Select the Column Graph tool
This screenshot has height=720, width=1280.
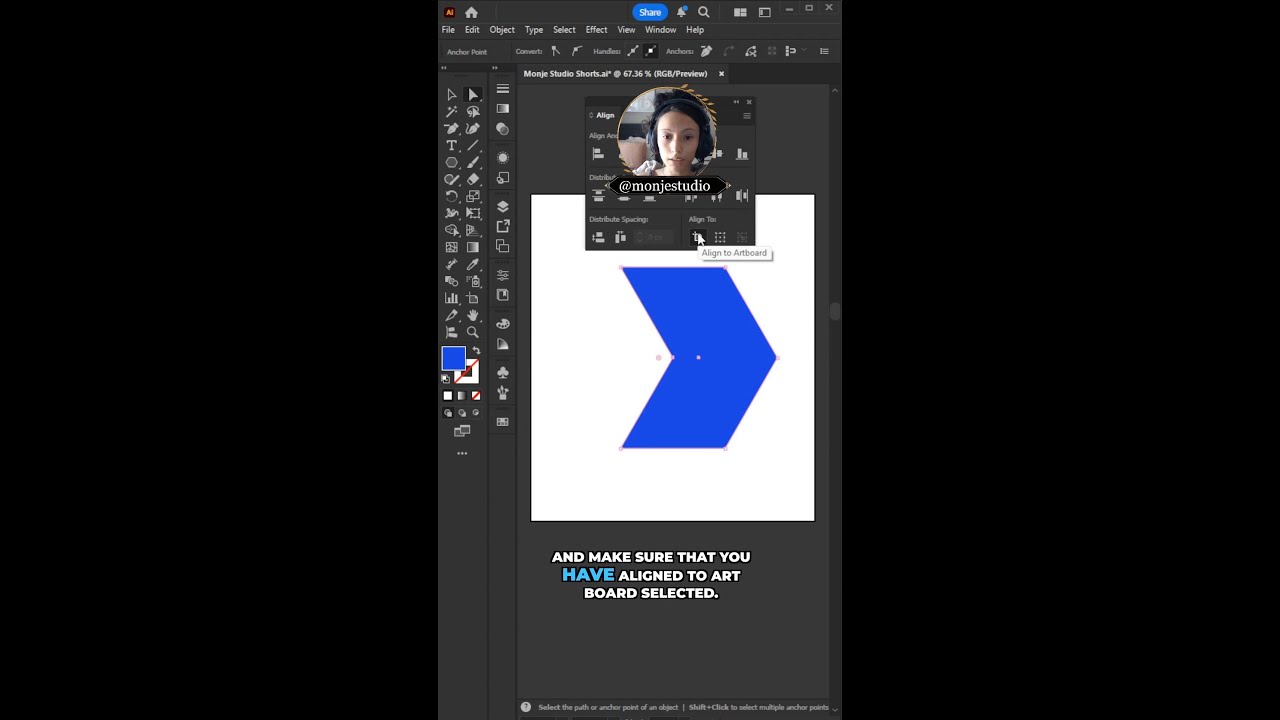pos(451,298)
